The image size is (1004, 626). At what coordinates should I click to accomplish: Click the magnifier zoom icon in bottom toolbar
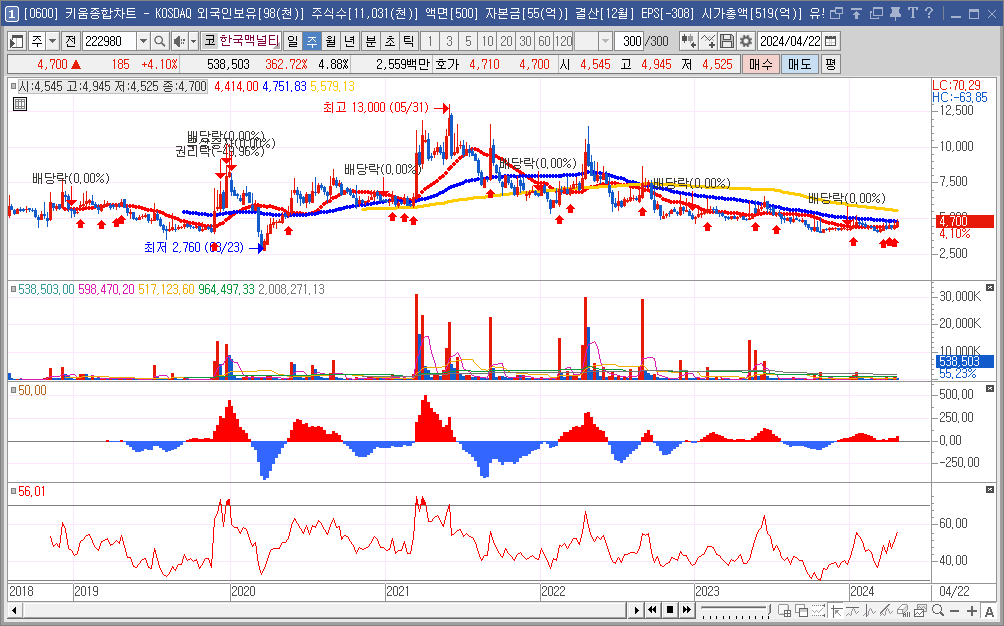point(938,610)
